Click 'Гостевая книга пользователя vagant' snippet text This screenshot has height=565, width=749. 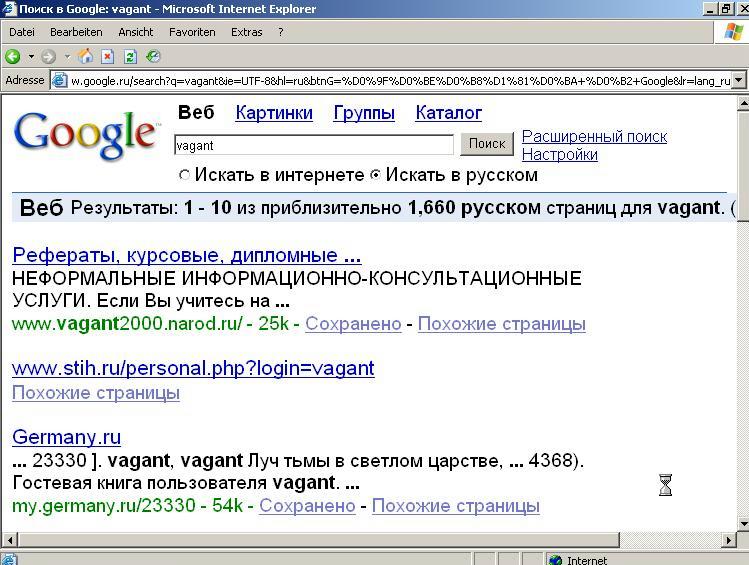[174, 483]
